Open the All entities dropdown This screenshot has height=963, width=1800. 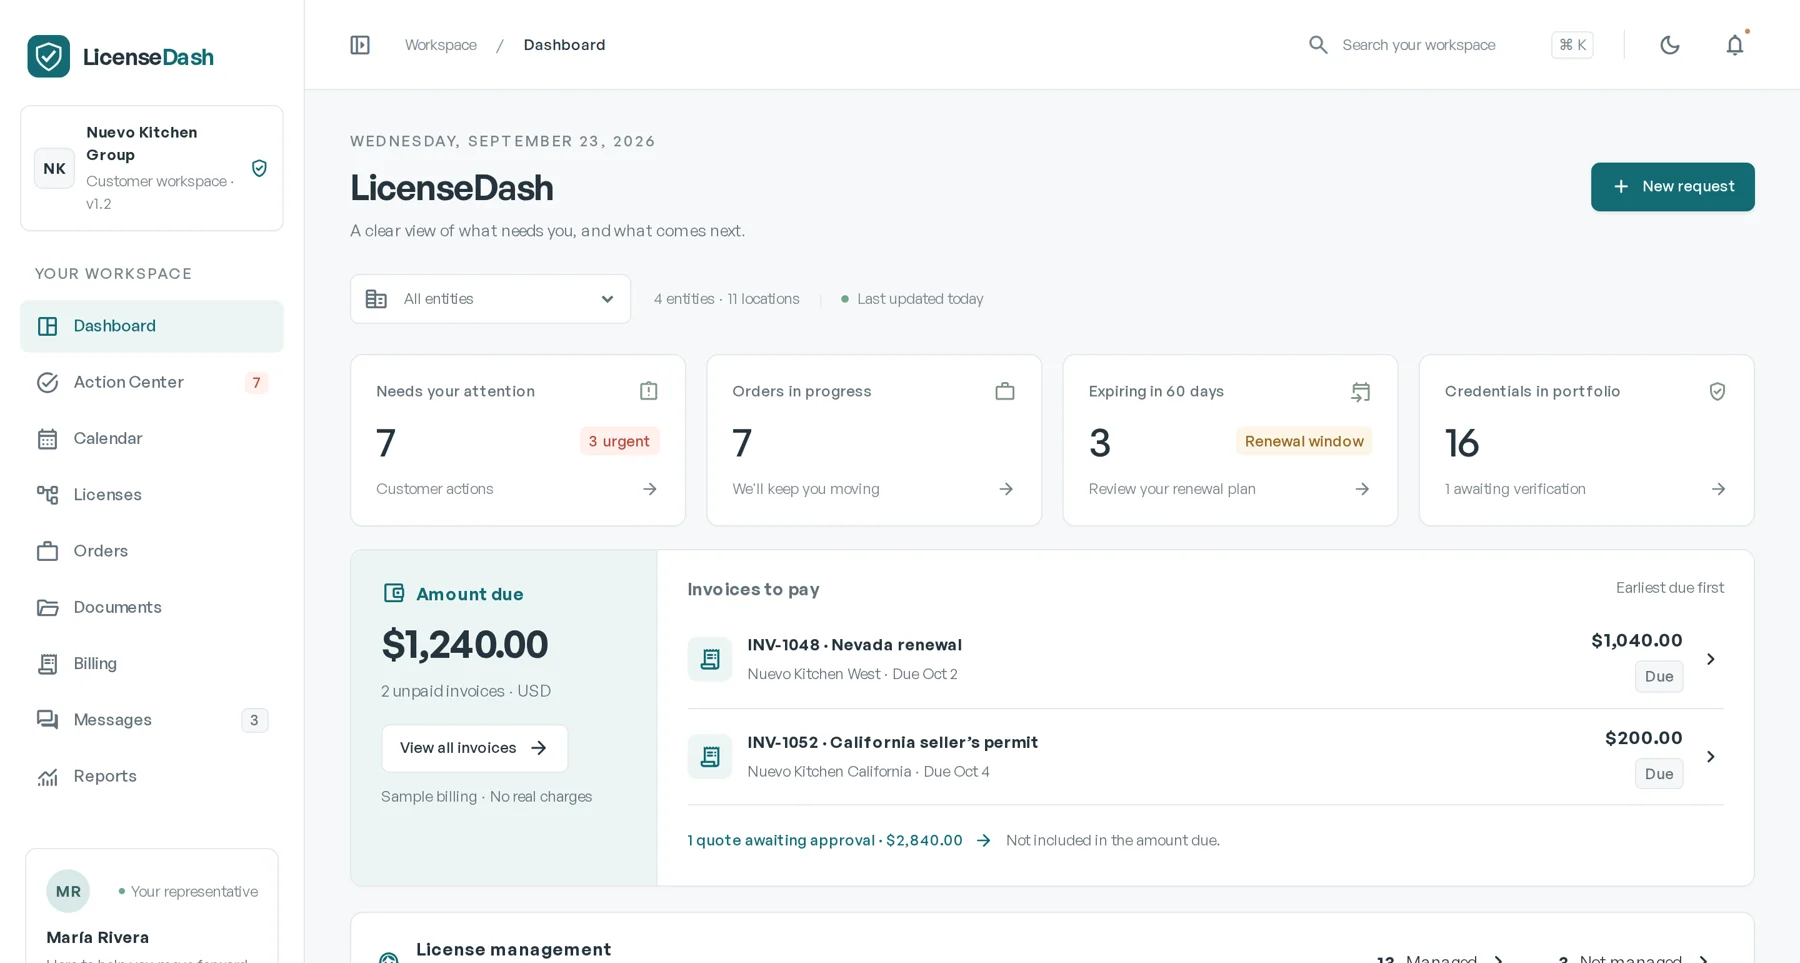tap(490, 299)
